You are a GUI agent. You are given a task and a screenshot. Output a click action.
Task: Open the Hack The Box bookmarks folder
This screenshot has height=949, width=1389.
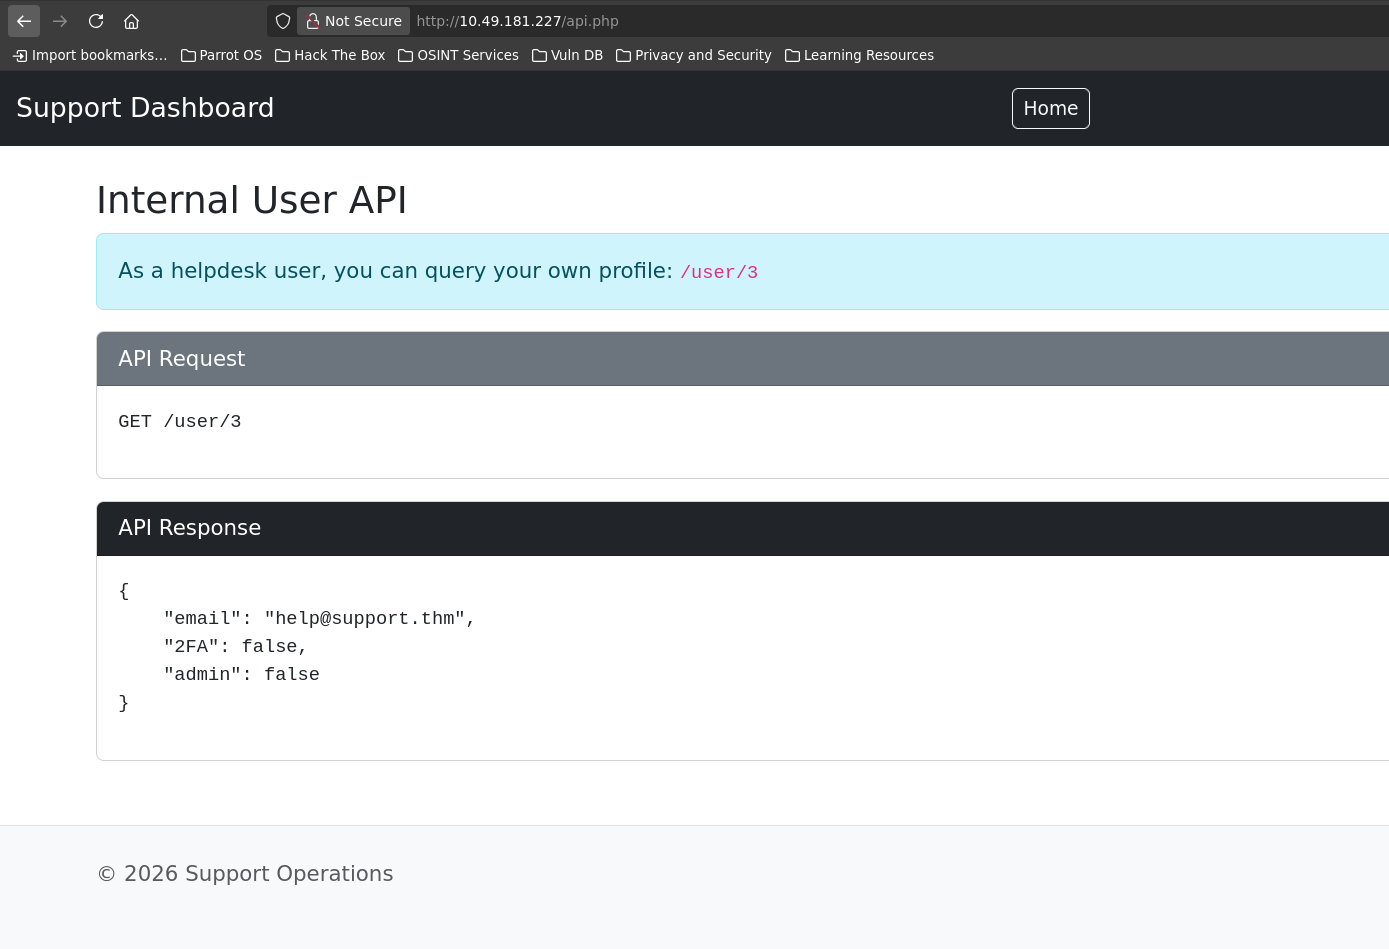[x=330, y=55]
